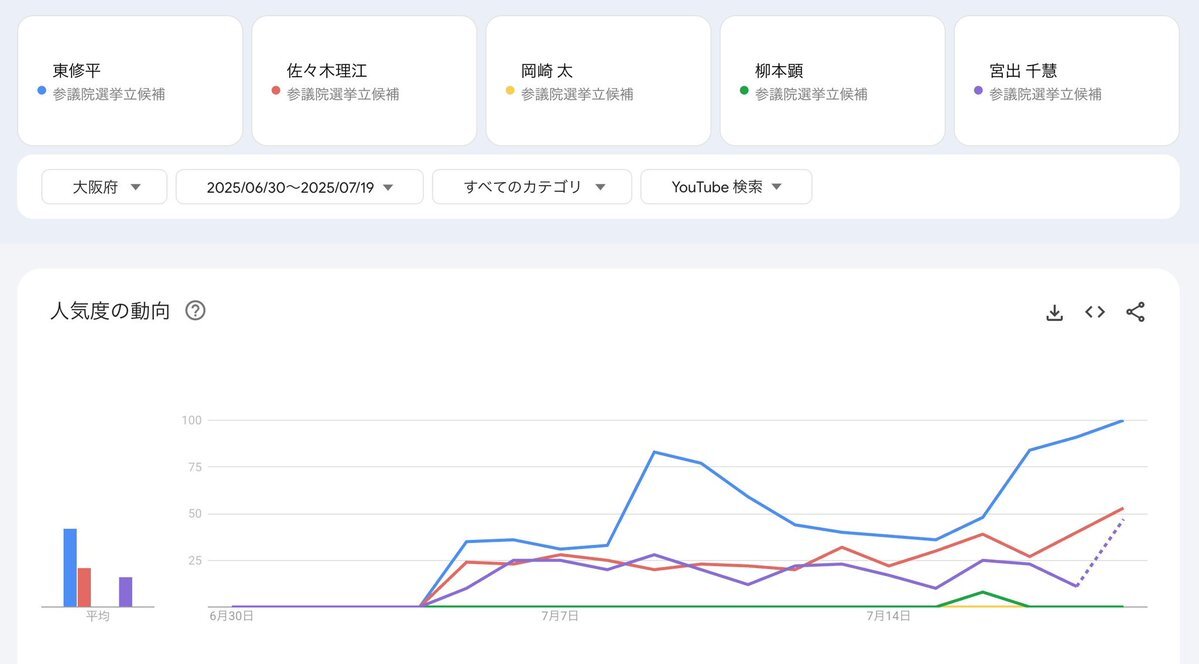This screenshot has width=1199, height=664.
Task: Click the blue line's final peak at 100
Action: [x=1122, y=421]
